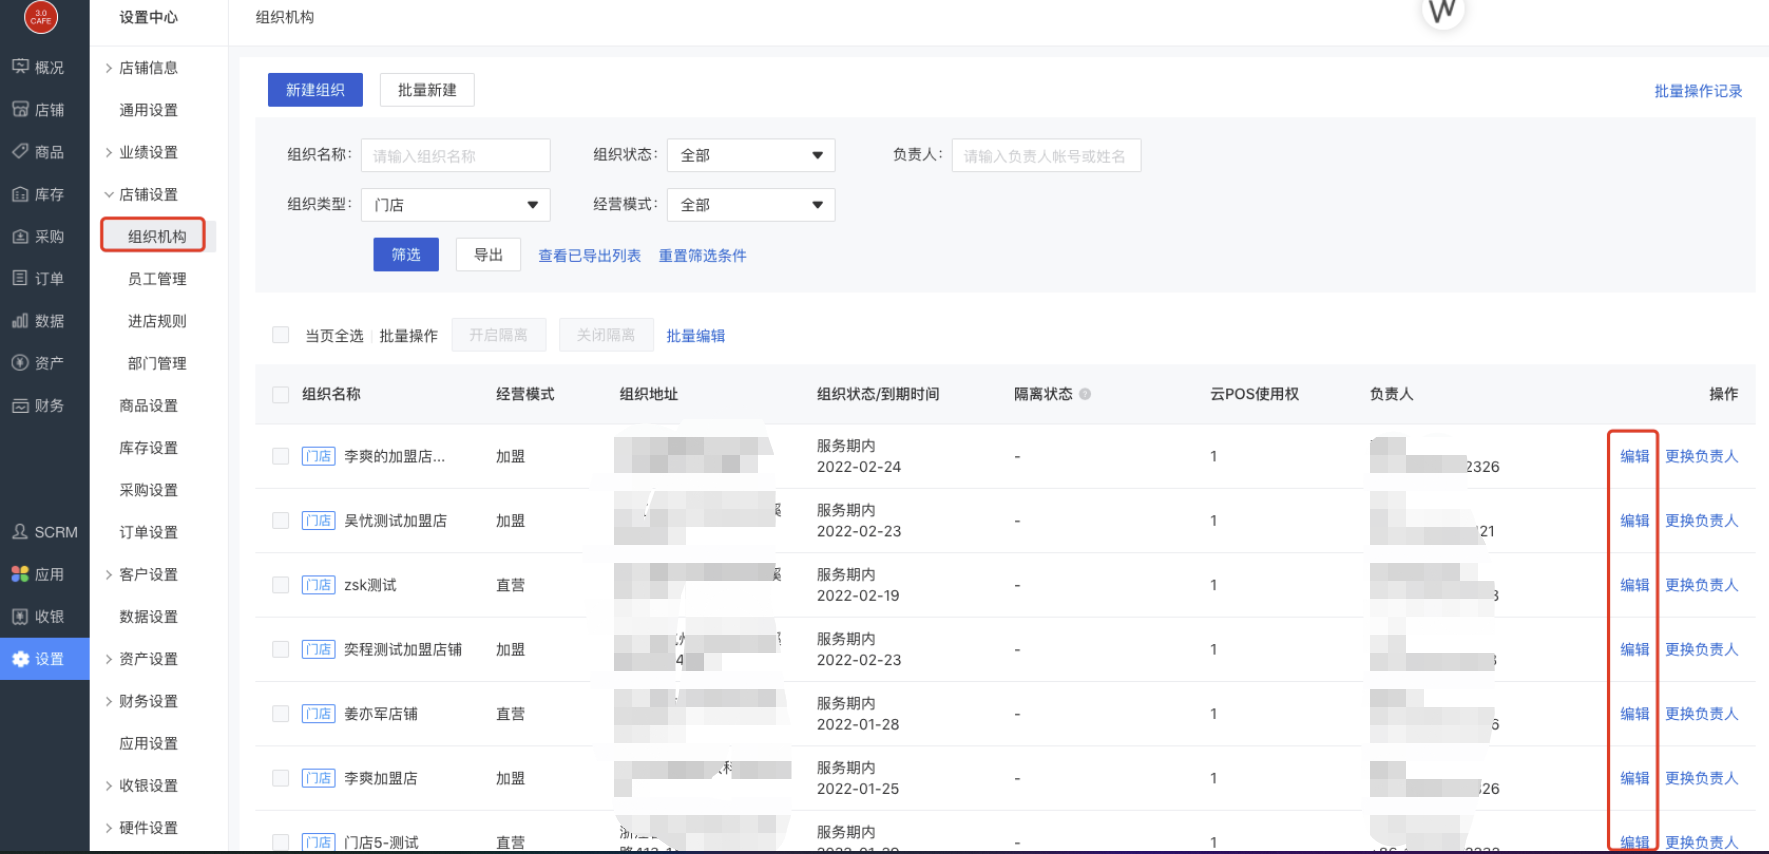Viewport: 1769px width, 854px height.
Task: Open the 收银 cashier sidebar icon
Action: point(20,616)
